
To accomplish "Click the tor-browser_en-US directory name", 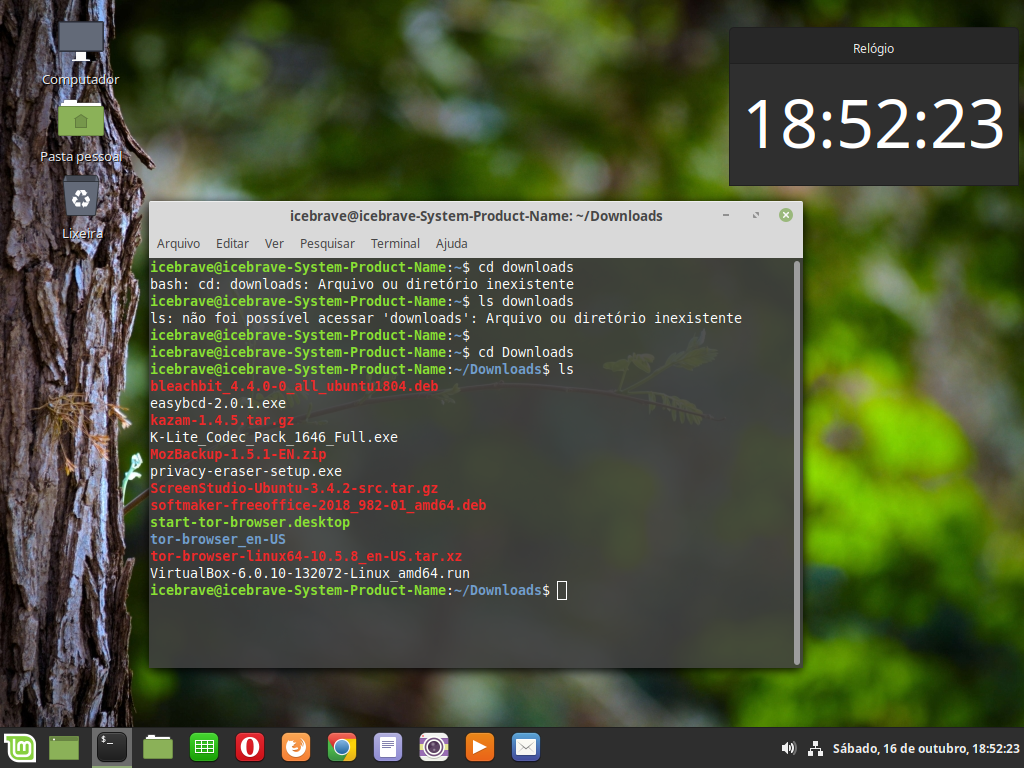I will (218, 539).
